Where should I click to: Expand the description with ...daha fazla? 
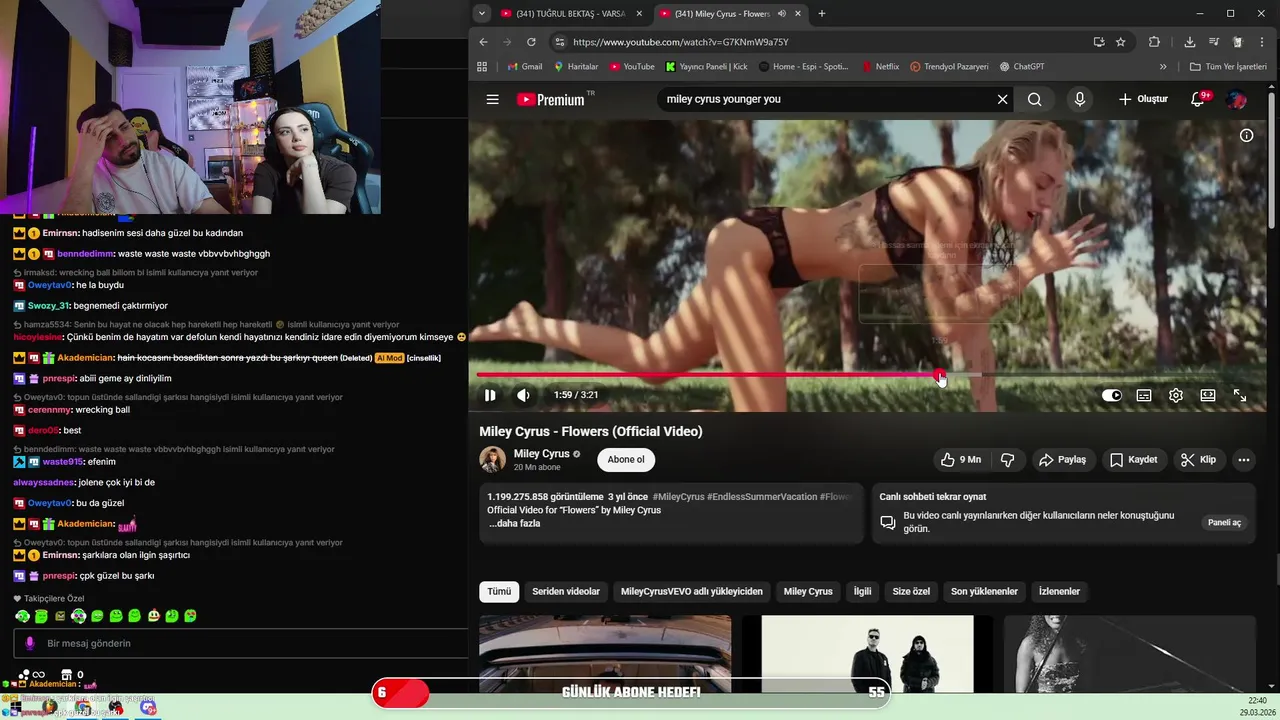coord(515,523)
